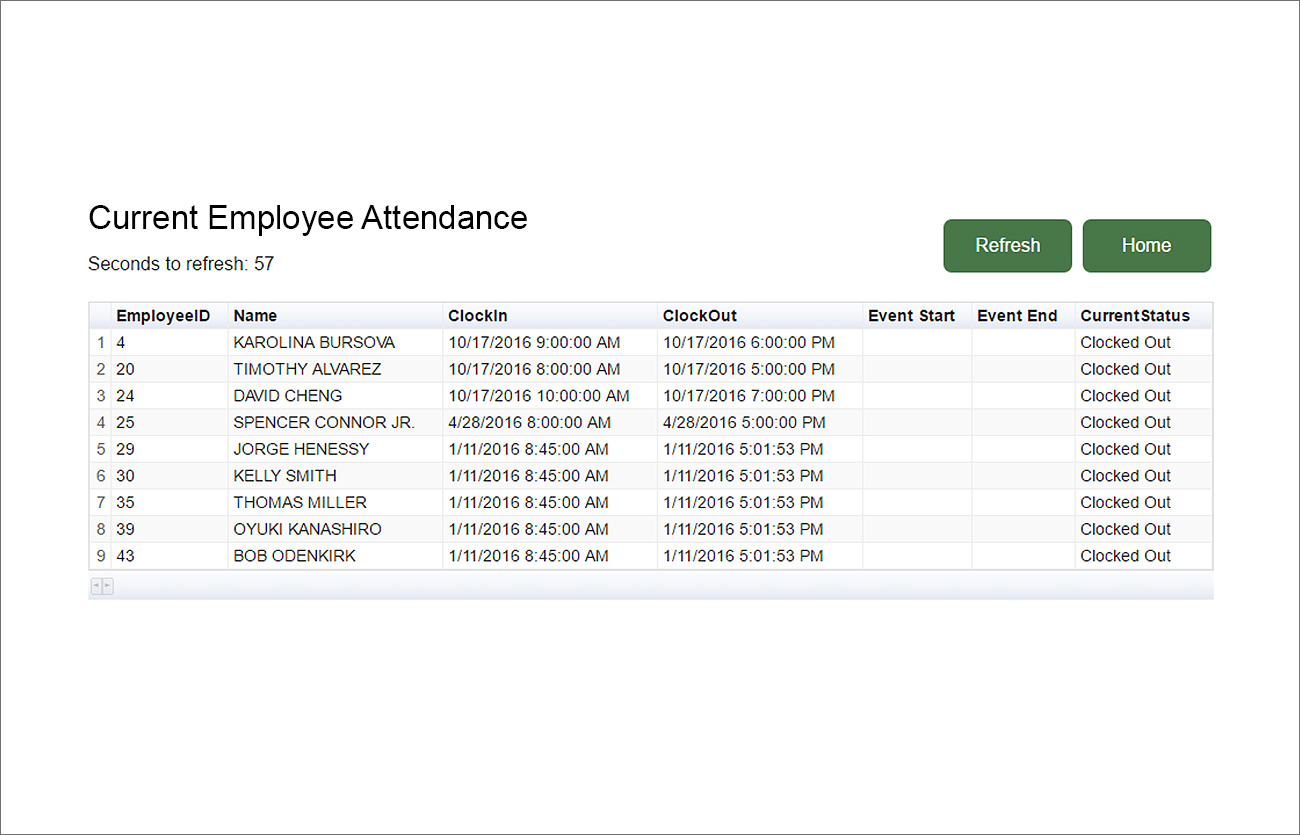This screenshot has width=1300, height=835.
Task: Select the TIMOTHY ALVAREZ name cell
Action: pos(335,369)
